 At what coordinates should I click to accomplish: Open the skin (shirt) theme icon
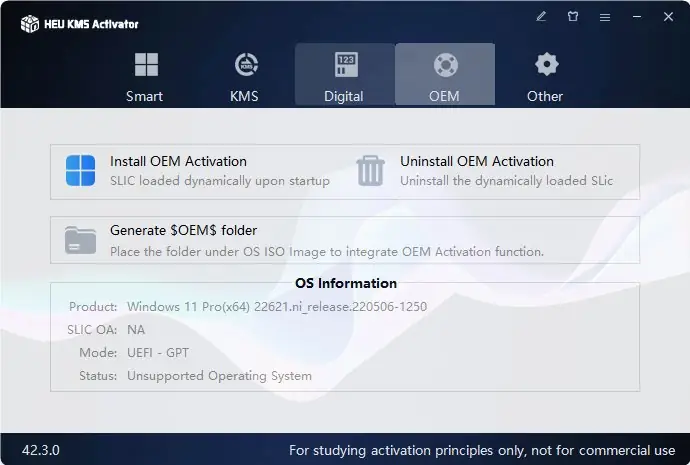tap(573, 17)
